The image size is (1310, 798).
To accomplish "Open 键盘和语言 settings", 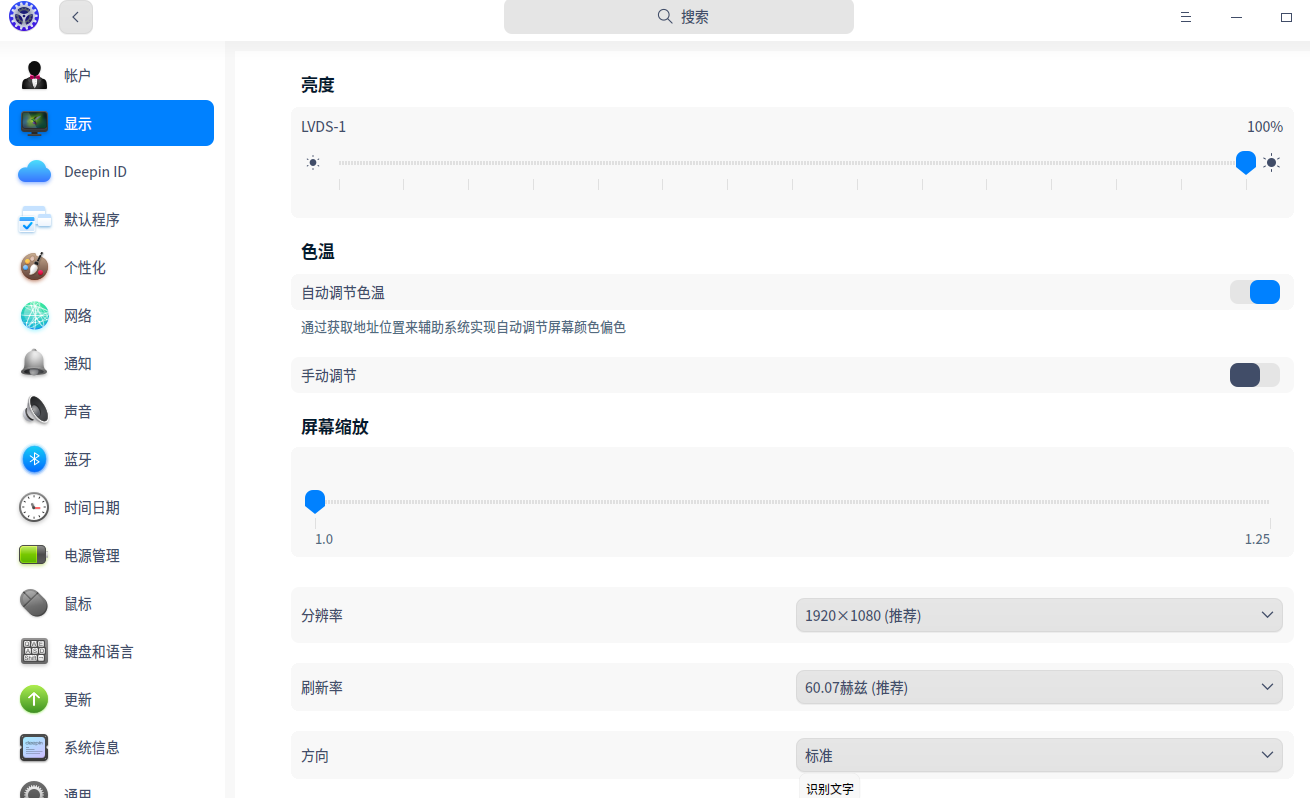I will 111,652.
